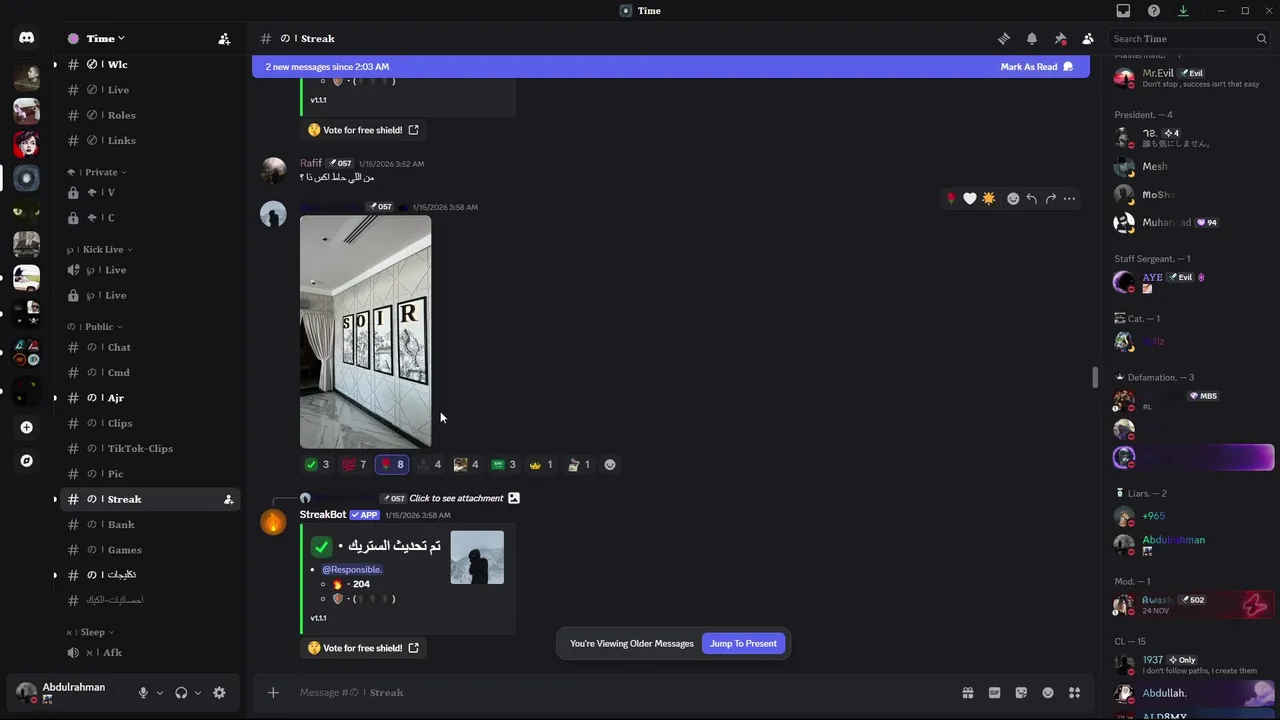Collapse the Public category
1280x720 pixels.
click(95, 327)
